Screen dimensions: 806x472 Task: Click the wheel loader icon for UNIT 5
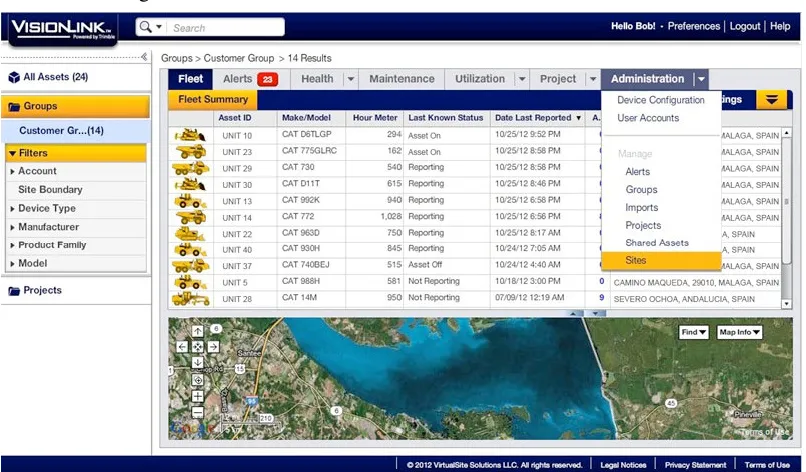190,282
